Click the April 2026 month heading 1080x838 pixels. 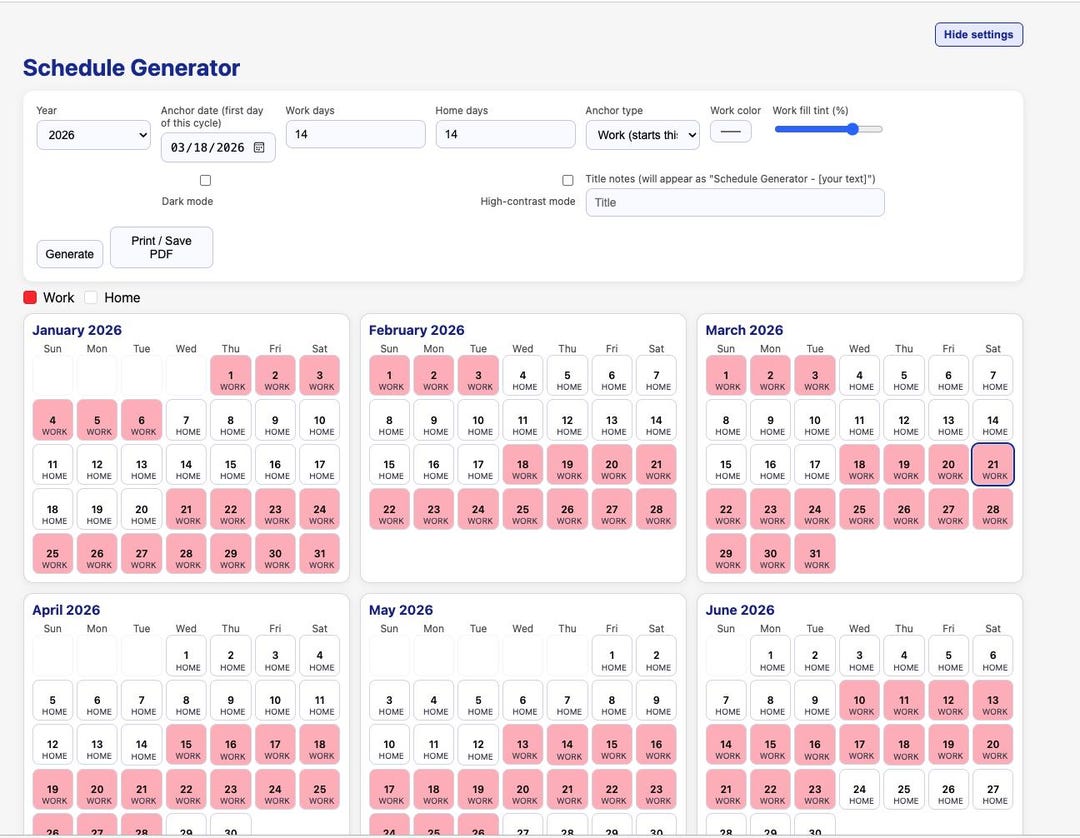(x=66, y=610)
